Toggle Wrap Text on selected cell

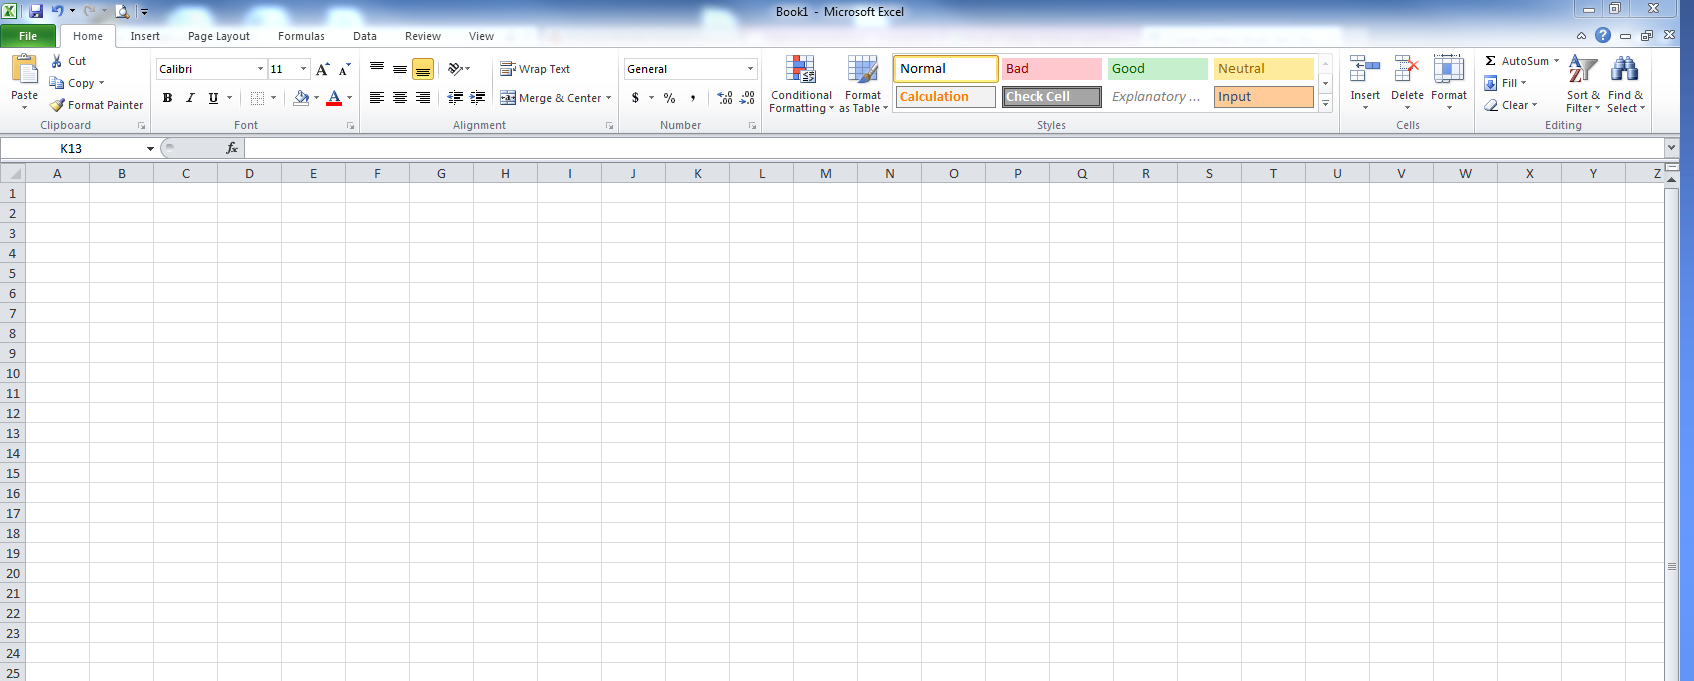point(535,69)
